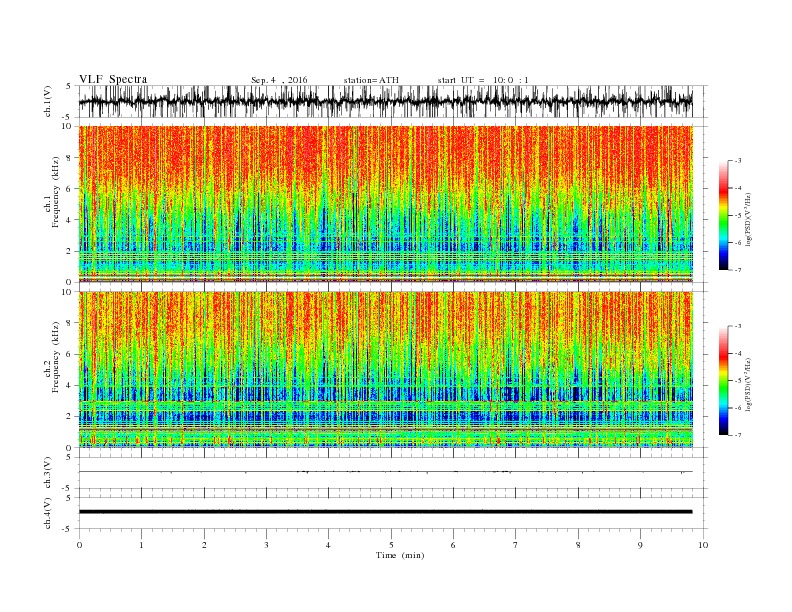Click the 'Time (min)' x-axis label
The height and width of the screenshot is (612, 792).
click(x=400, y=555)
